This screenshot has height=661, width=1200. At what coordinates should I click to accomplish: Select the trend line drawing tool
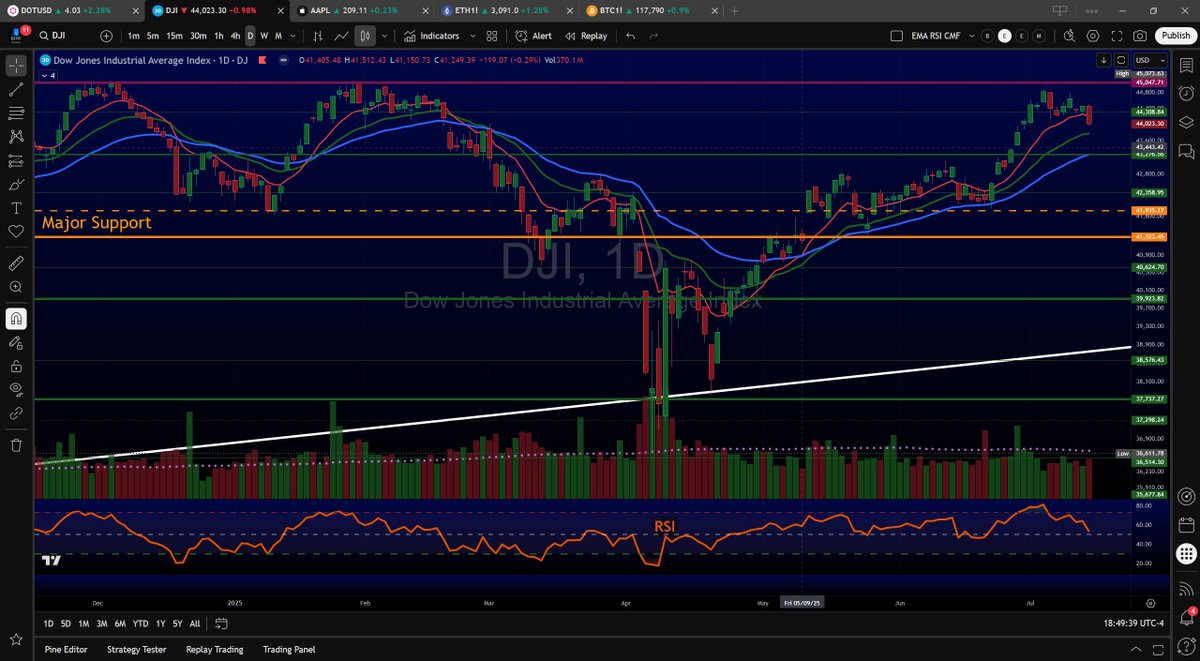(x=16, y=89)
